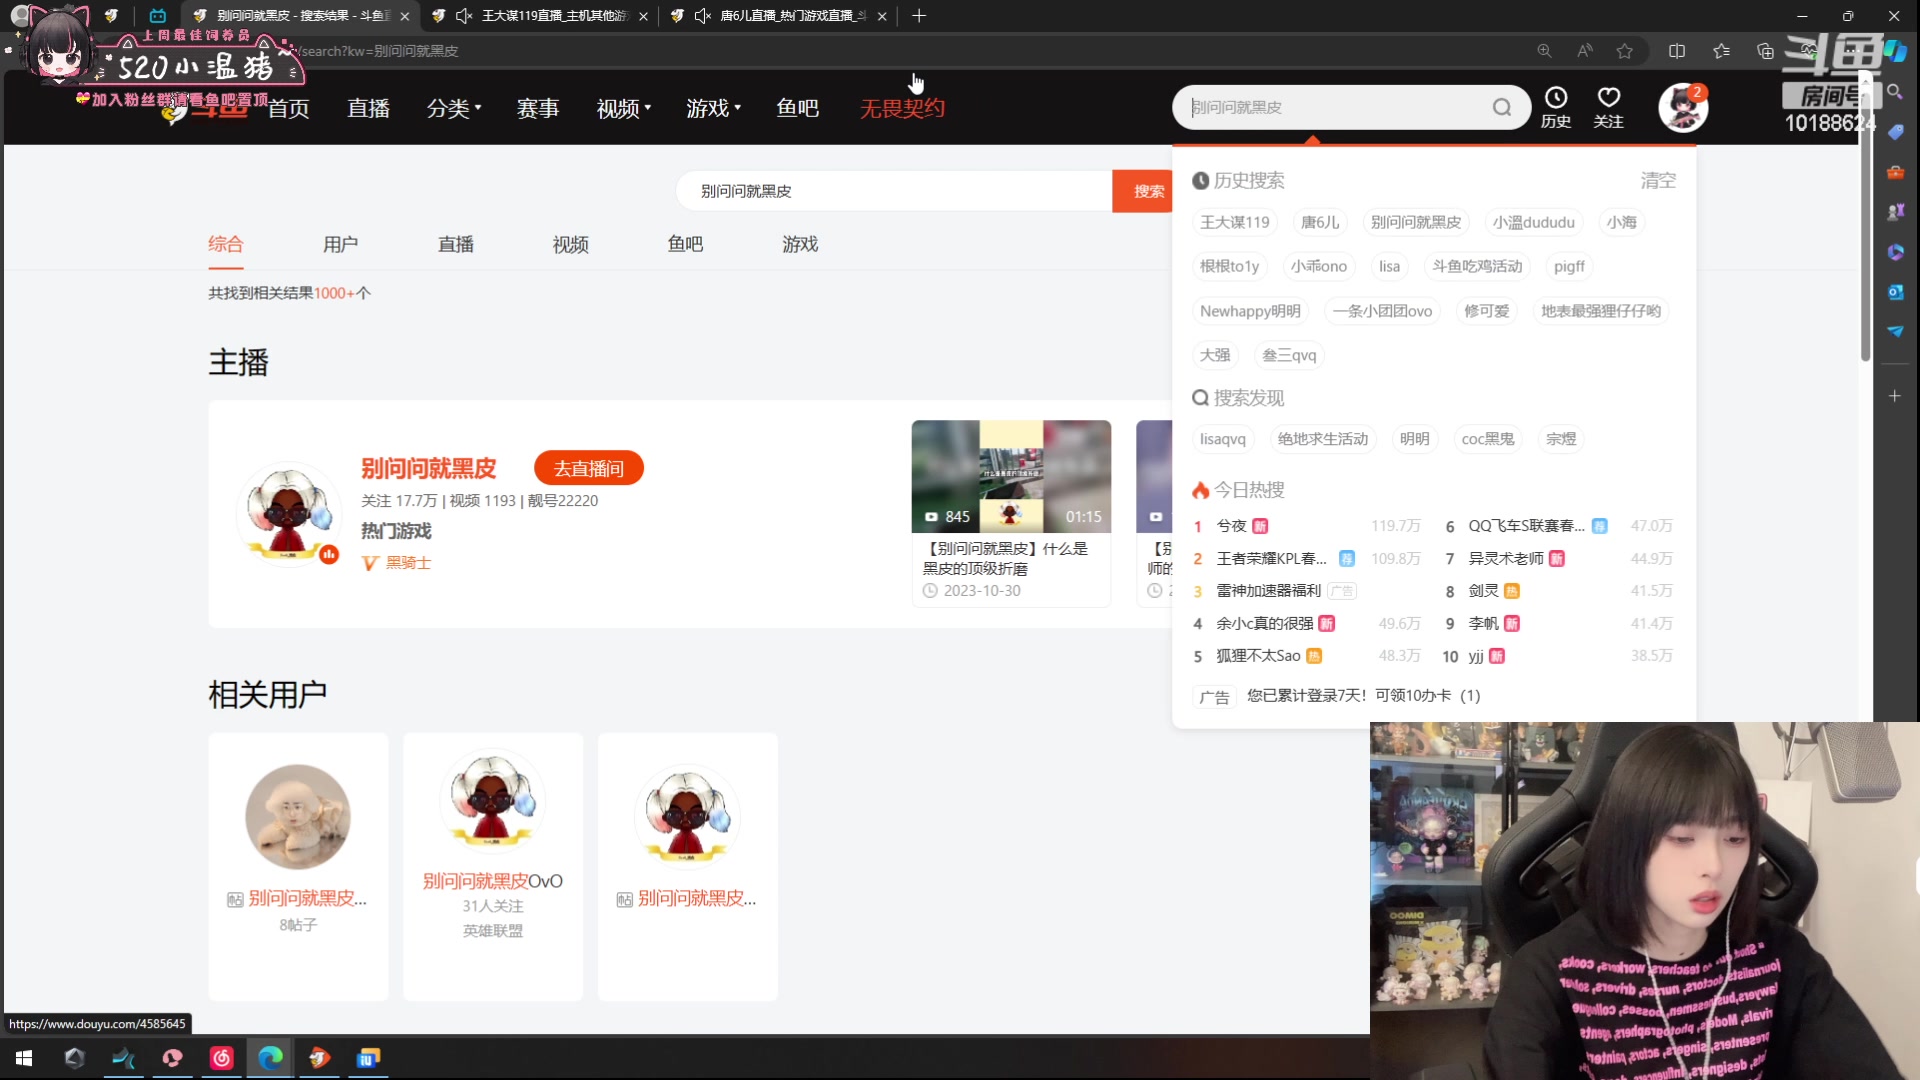This screenshot has width=1920, height=1080.
Task: Open the 鱼吧 navigation item
Action: pyautogui.click(x=798, y=108)
